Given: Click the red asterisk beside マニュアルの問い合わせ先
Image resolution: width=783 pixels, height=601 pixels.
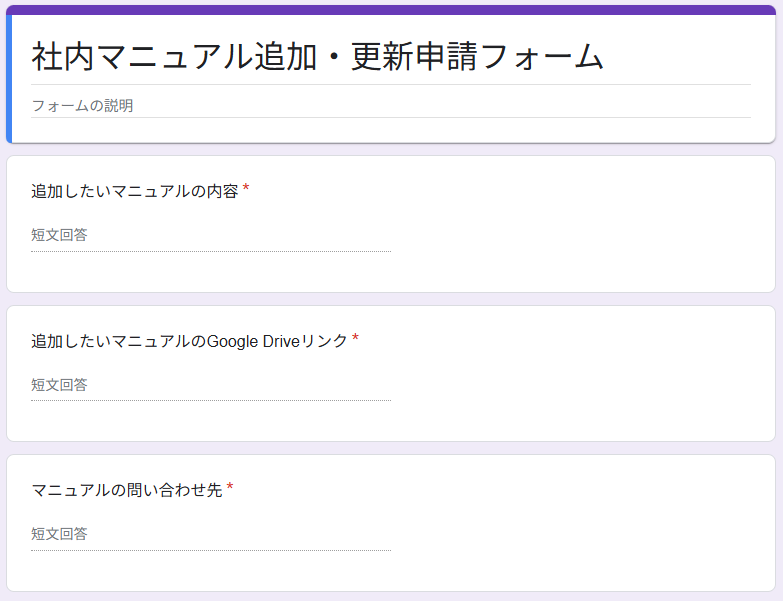Looking at the screenshot, I should pyautogui.click(x=230, y=488).
